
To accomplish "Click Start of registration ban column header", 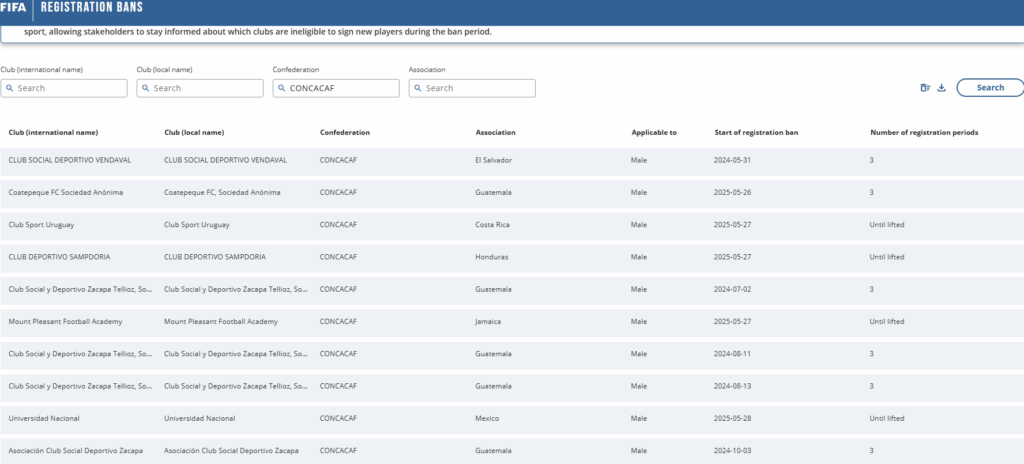I will pyautogui.click(x=756, y=133).
